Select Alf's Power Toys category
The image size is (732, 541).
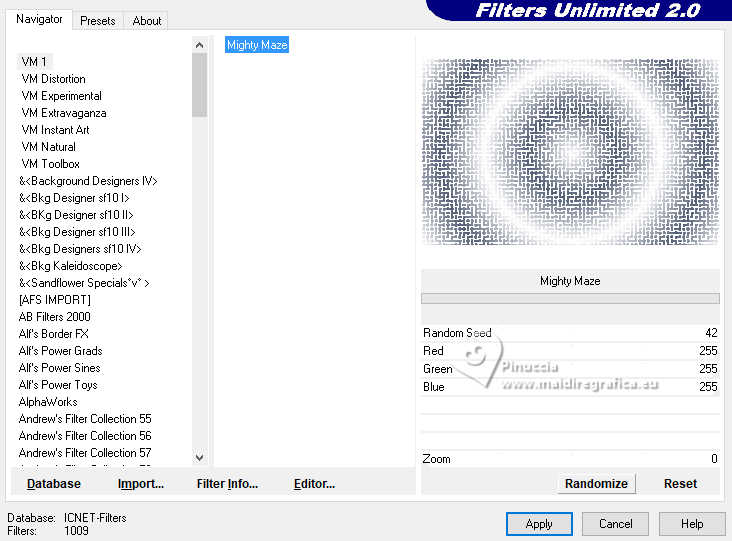[58, 385]
